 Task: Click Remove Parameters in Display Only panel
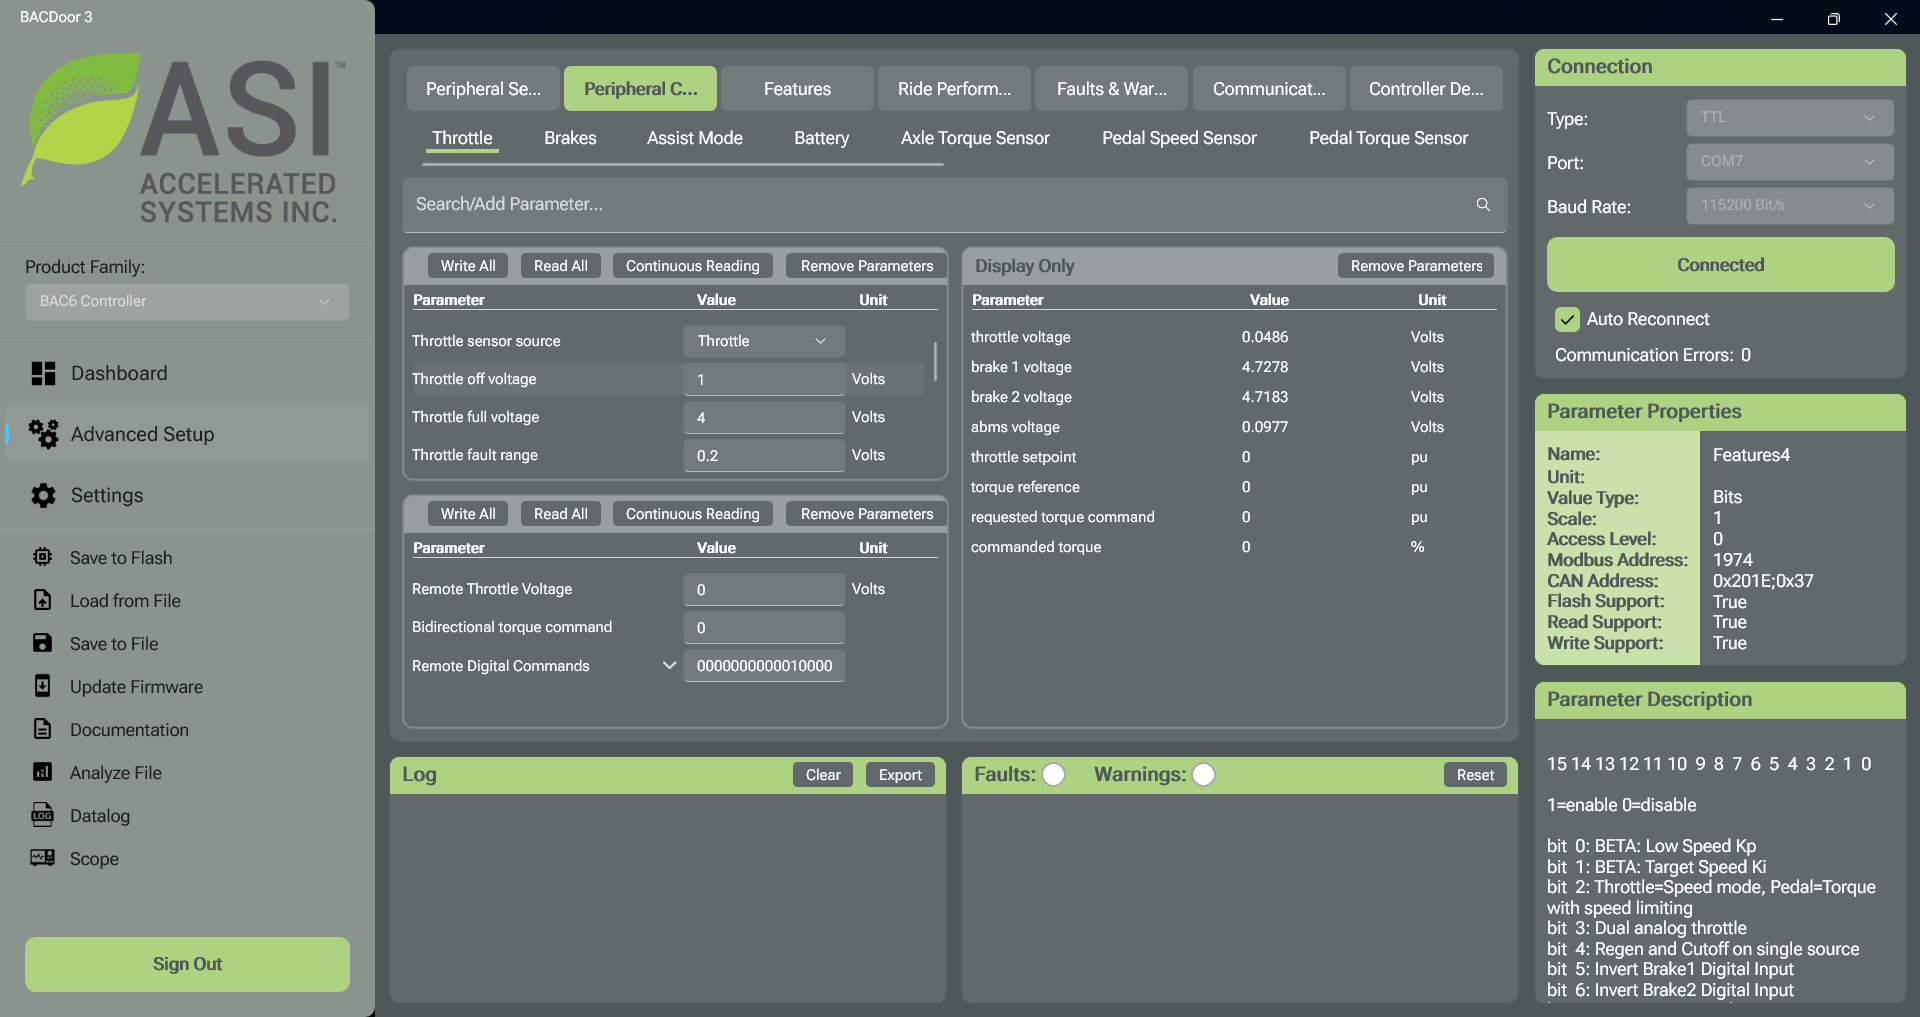pos(1416,266)
